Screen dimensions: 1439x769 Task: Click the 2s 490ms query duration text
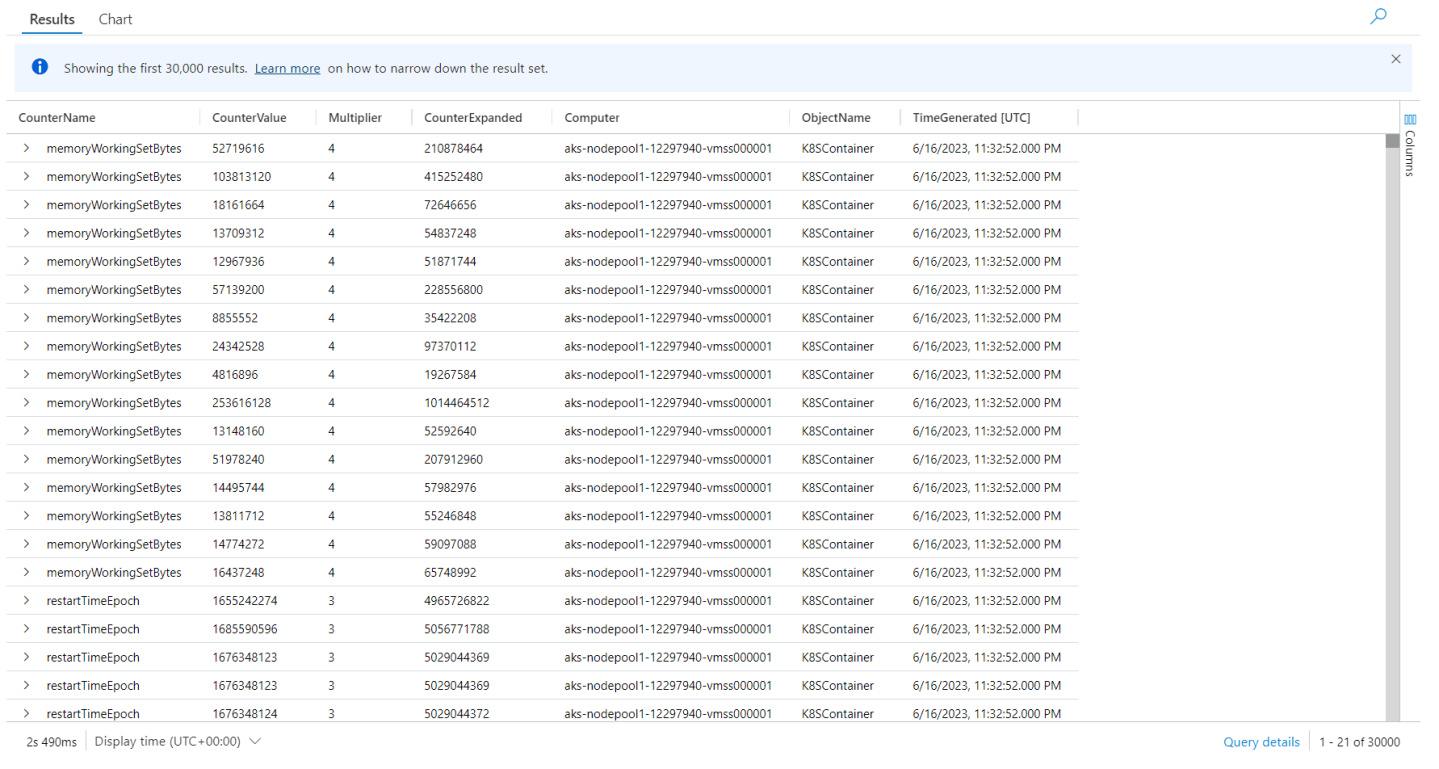tap(50, 742)
